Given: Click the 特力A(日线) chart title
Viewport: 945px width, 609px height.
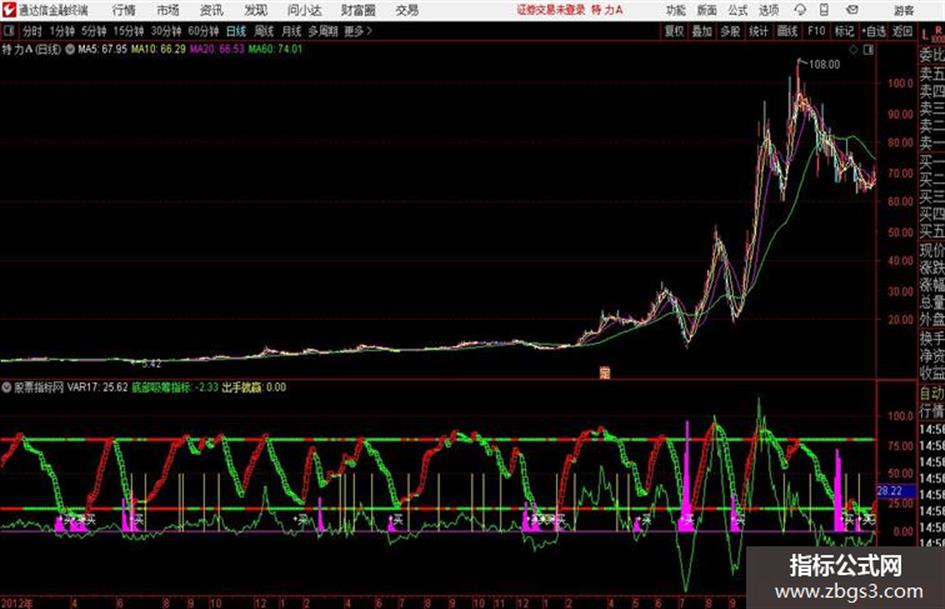Looking at the screenshot, I should pyautogui.click(x=31, y=49).
